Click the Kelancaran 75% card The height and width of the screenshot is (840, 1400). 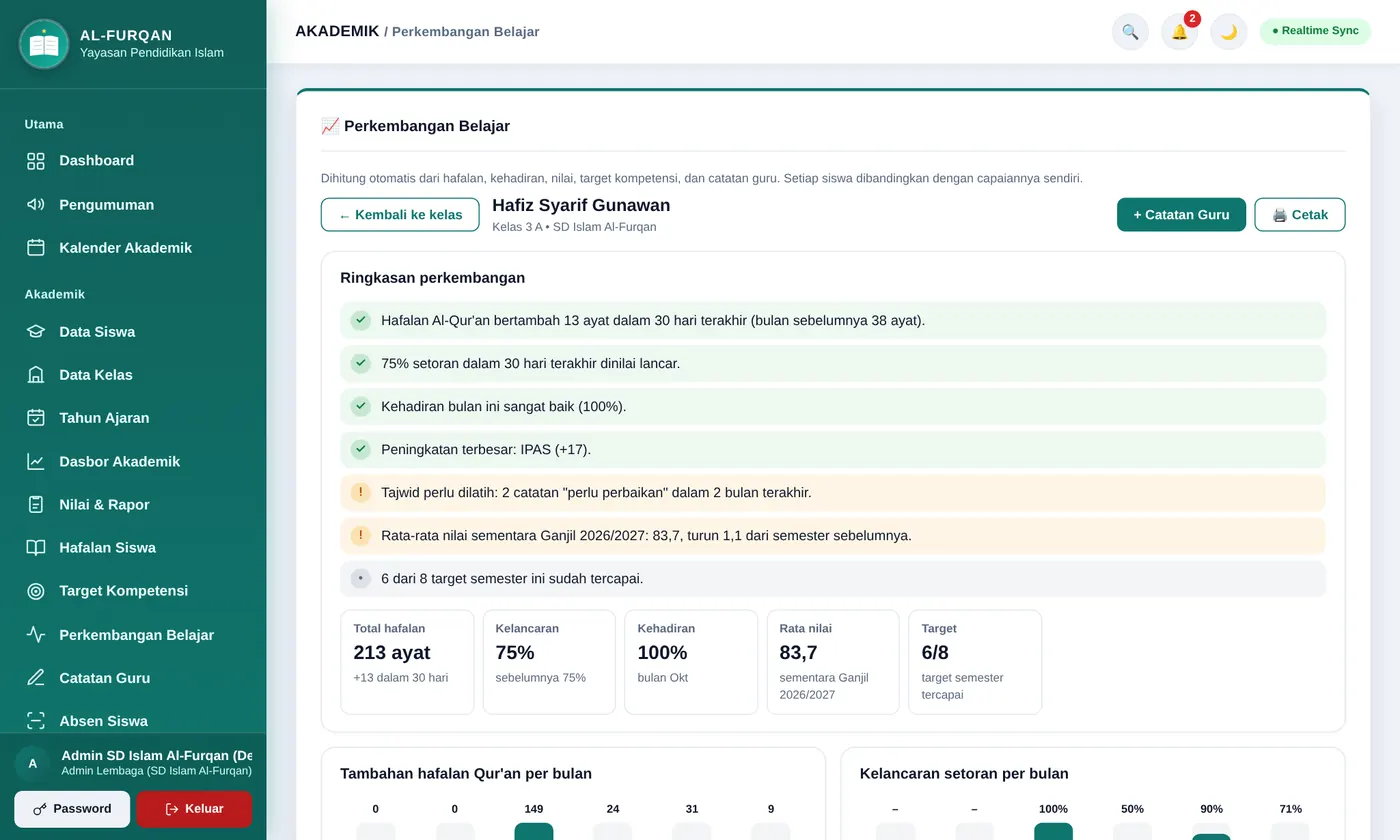tap(549, 662)
